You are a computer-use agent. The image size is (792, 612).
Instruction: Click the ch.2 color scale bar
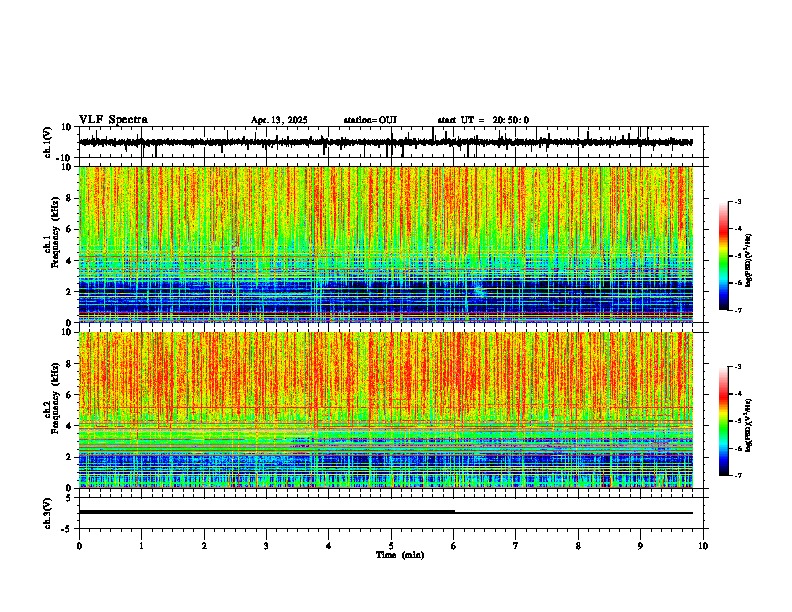(723, 421)
